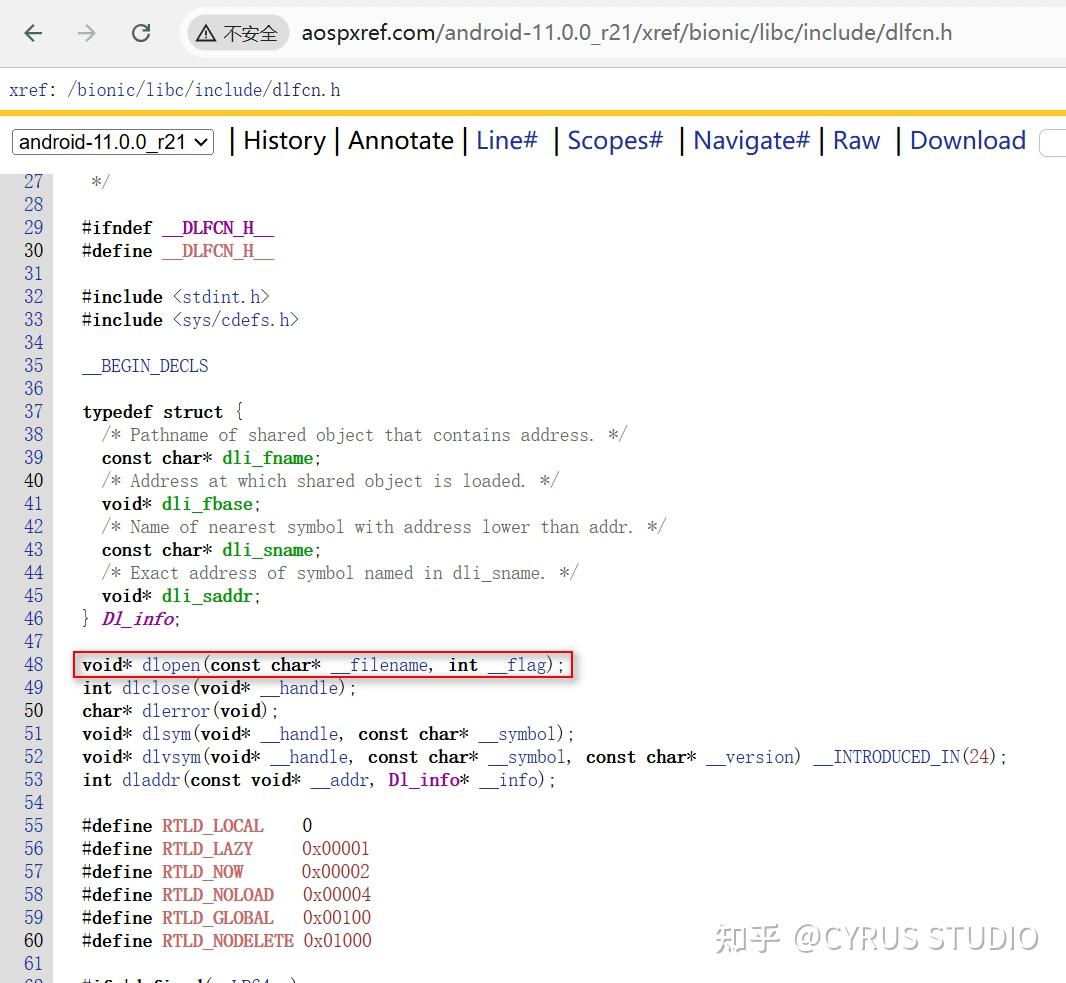Open the History view of dlfcn.h
1066x983 pixels.
284,141
